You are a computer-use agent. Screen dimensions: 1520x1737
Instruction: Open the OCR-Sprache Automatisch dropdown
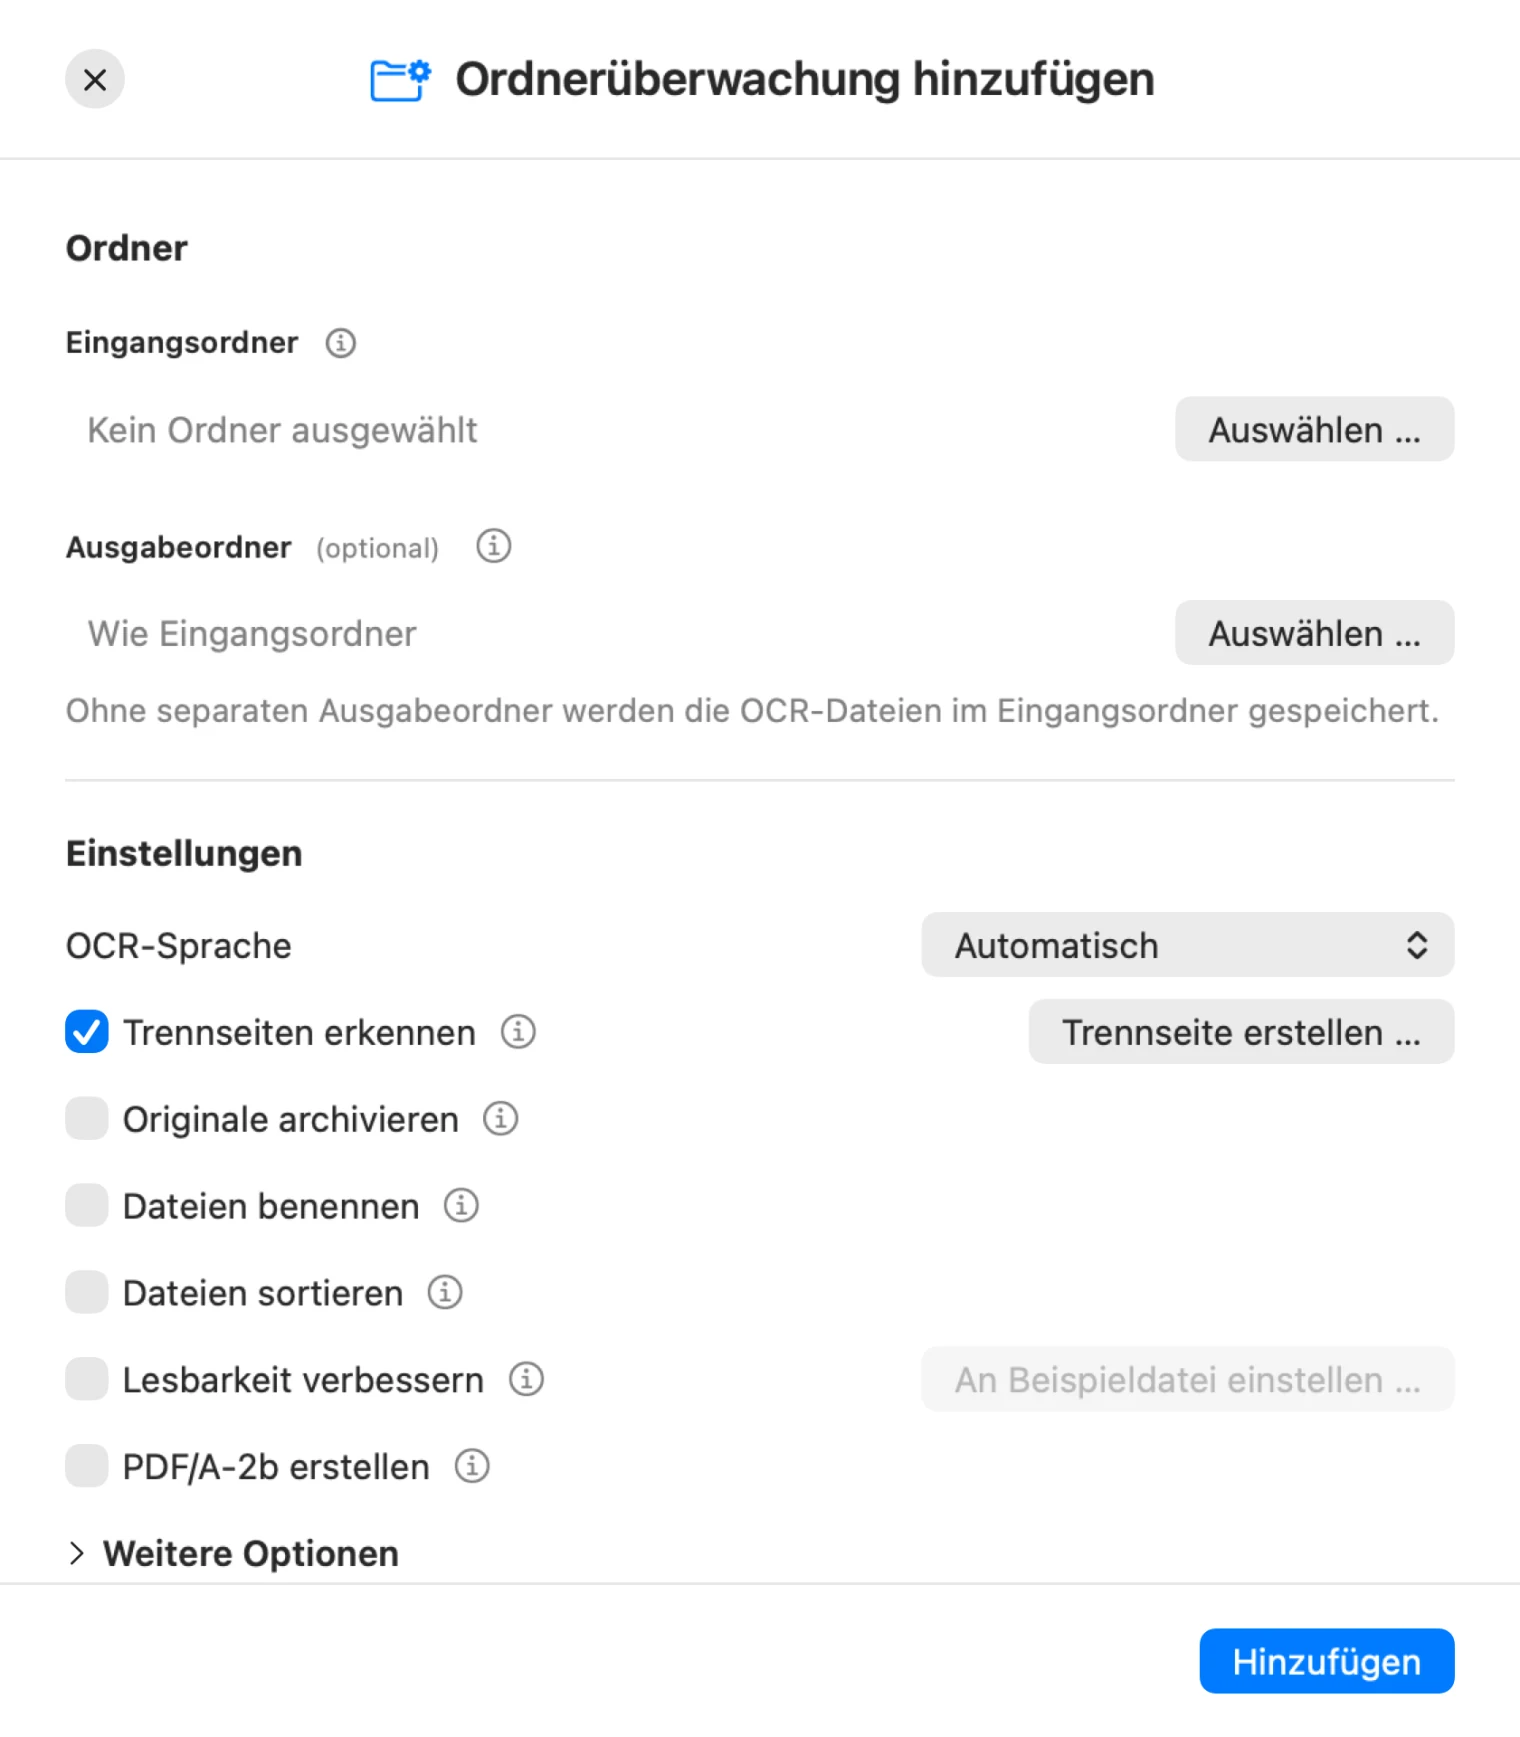[x=1187, y=945]
